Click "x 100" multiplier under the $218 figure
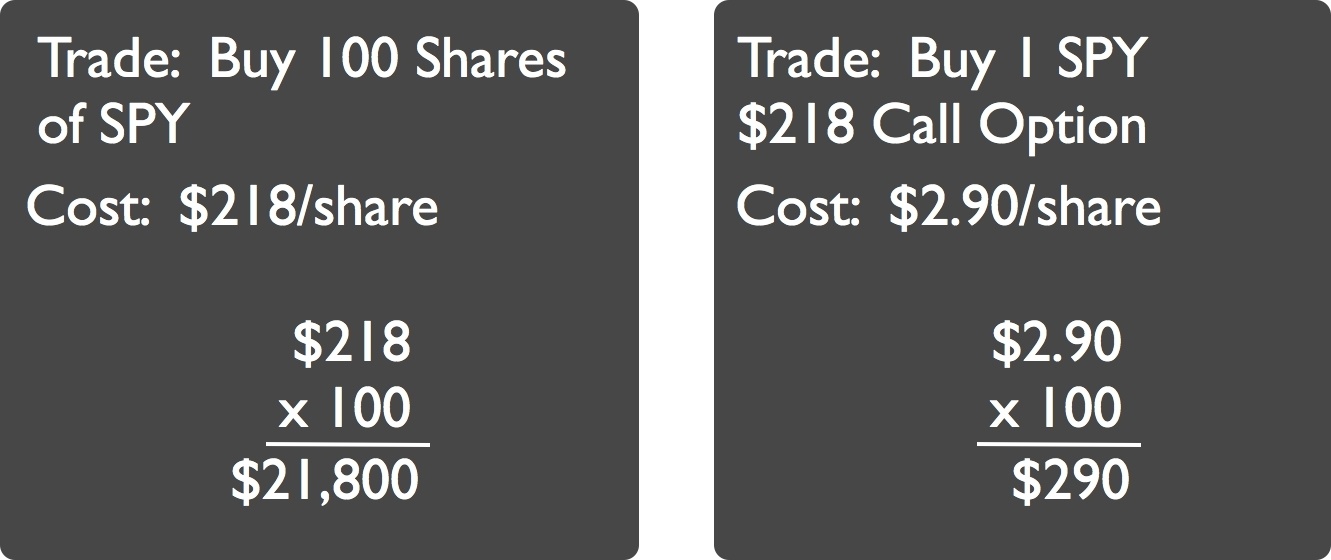This screenshot has height=560, width=1331. 344,409
